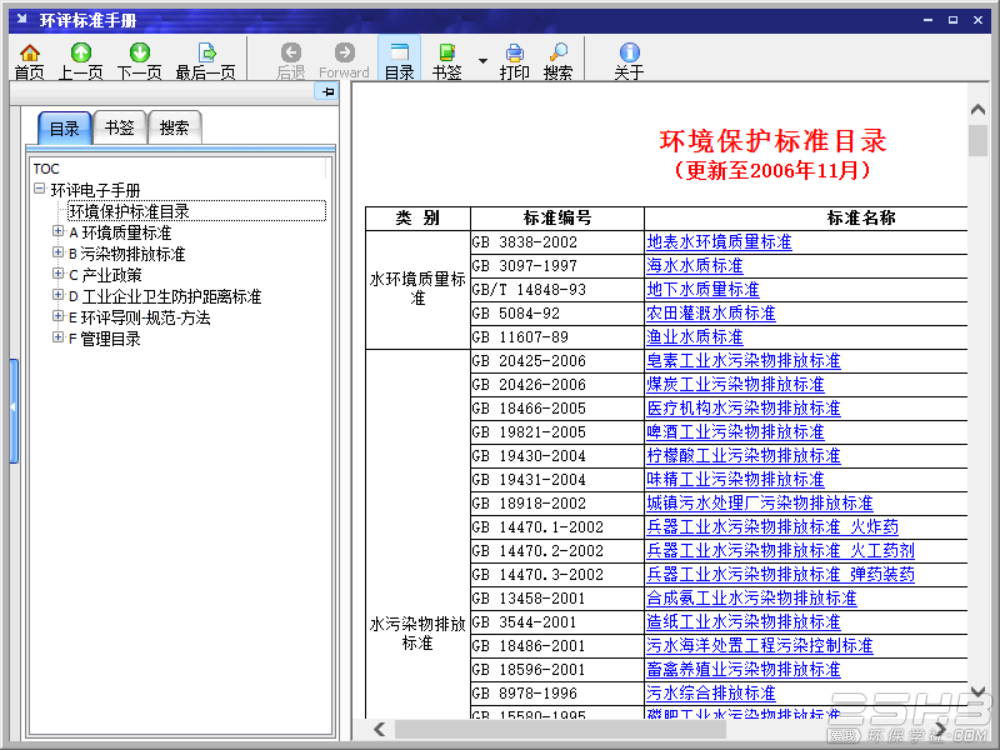Click the 水环境质量标准 category cell
The width and height of the screenshot is (1000, 750).
(x=418, y=290)
